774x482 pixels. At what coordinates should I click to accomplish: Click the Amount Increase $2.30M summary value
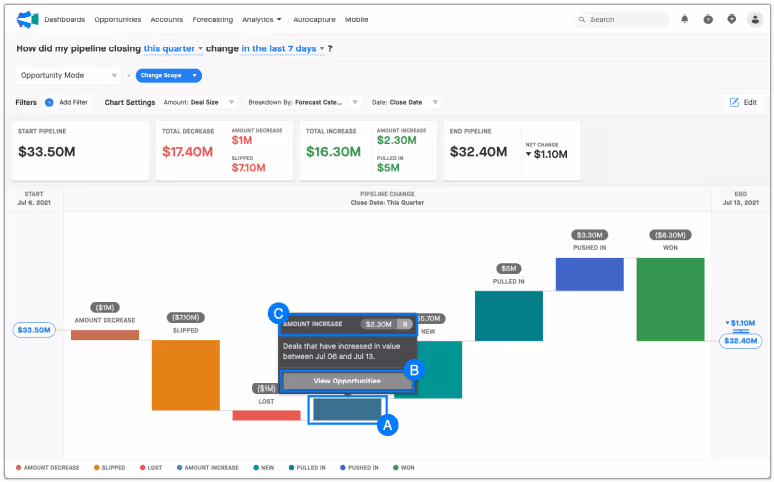(396, 140)
